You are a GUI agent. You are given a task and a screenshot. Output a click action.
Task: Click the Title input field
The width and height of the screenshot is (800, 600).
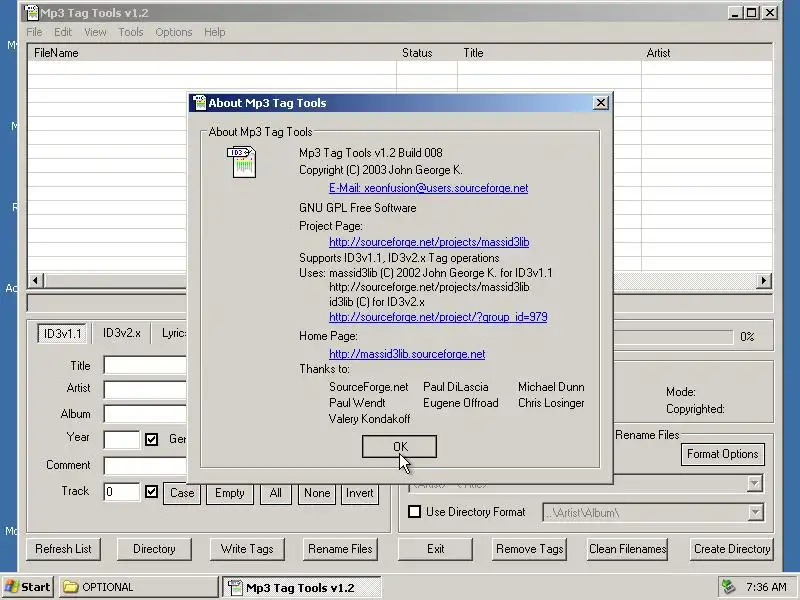click(145, 365)
